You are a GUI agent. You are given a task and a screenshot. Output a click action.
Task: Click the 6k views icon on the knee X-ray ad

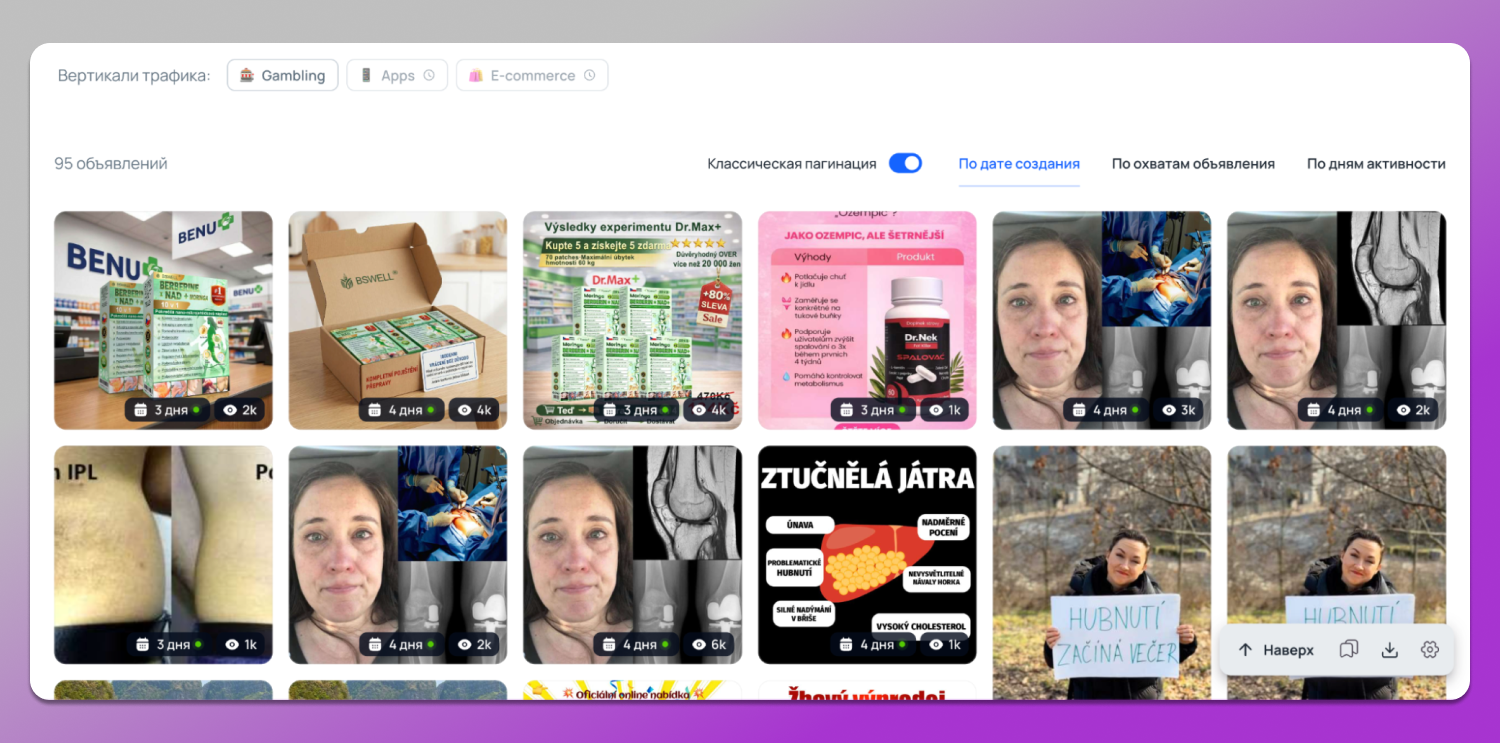pyautogui.click(x=697, y=644)
